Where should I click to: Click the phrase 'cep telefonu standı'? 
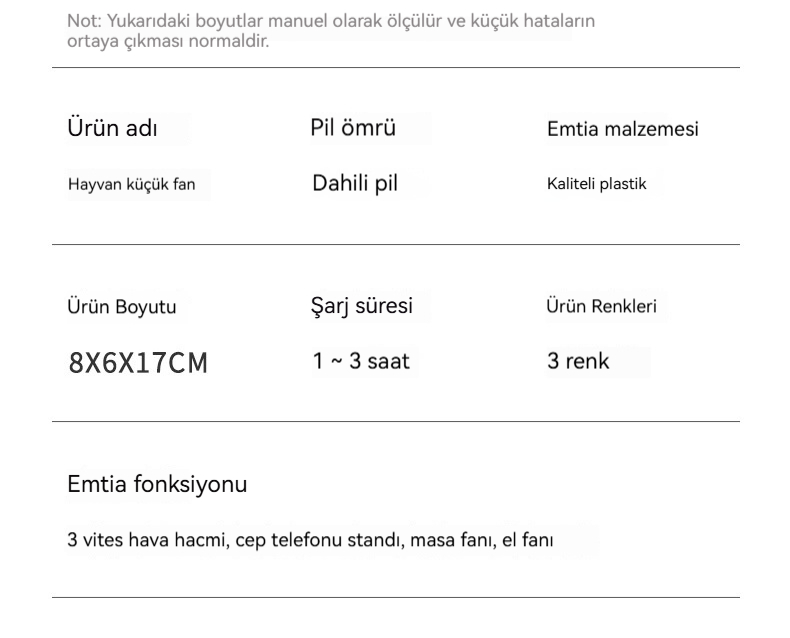click(x=317, y=541)
